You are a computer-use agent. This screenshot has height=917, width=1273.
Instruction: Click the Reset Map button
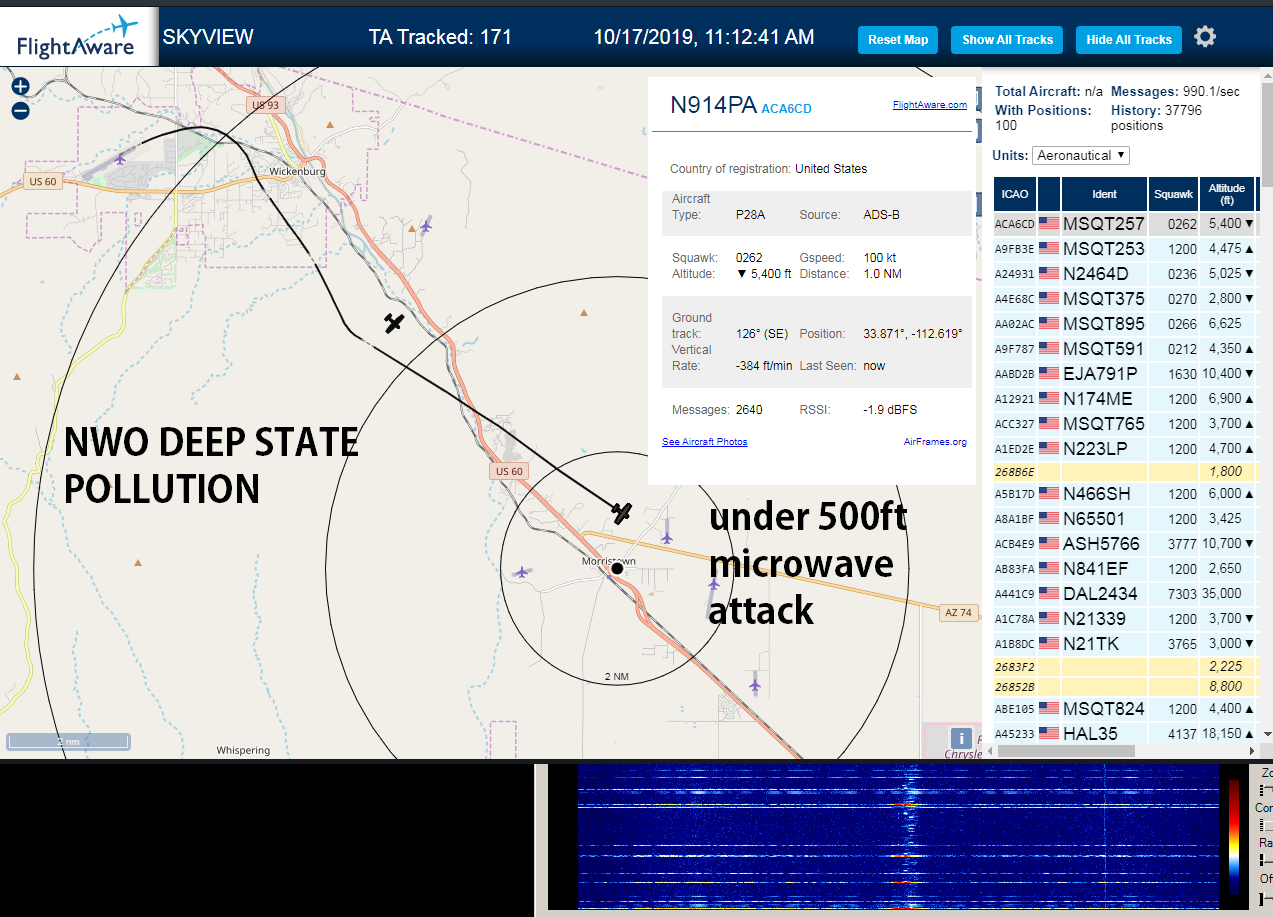(x=898, y=40)
